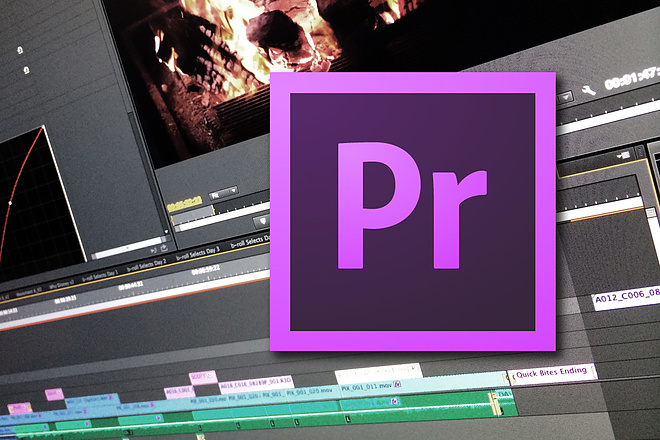This screenshot has width=660, height=440.
Task: Click the 00:00:44:22 mark on the timeline ruler
Action: point(130,286)
